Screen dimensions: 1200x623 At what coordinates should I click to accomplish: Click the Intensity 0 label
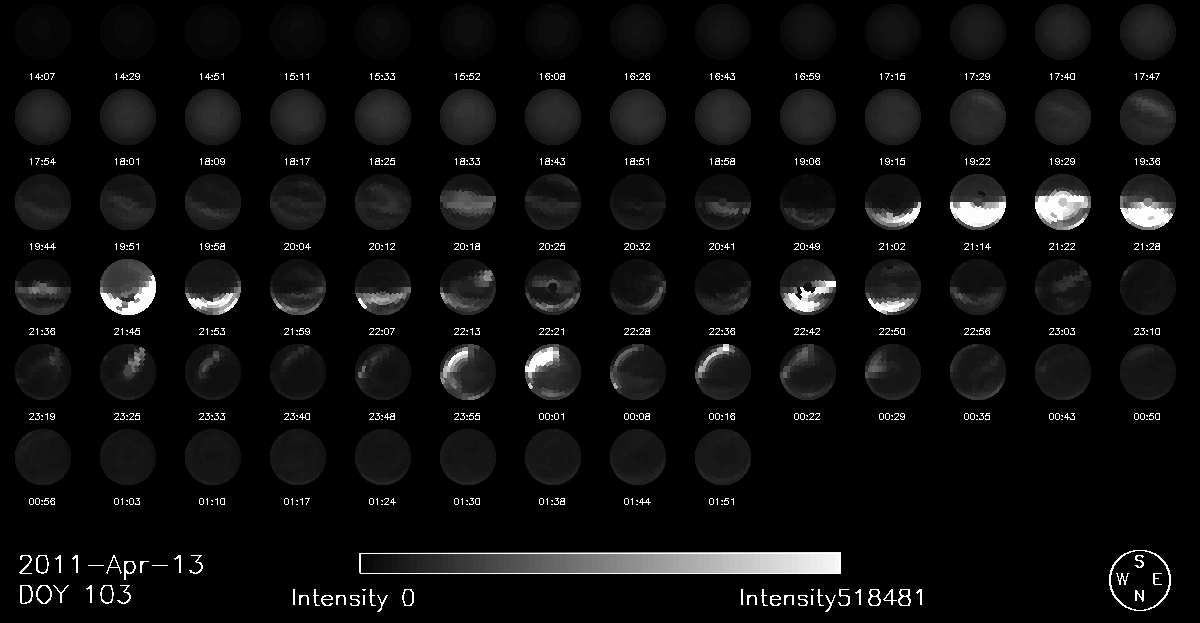tap(353, 598)
